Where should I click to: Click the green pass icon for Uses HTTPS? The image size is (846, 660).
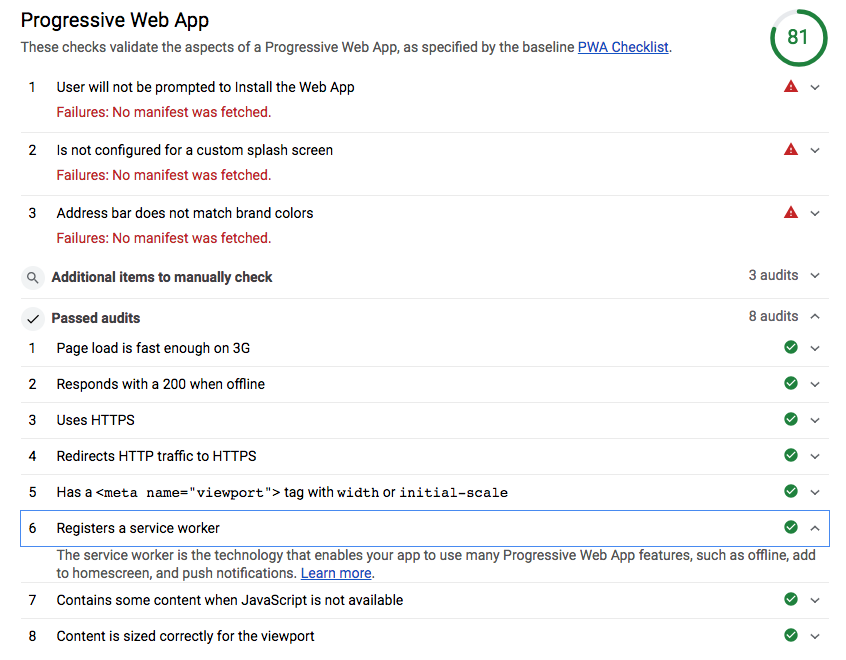pos(790,419)
